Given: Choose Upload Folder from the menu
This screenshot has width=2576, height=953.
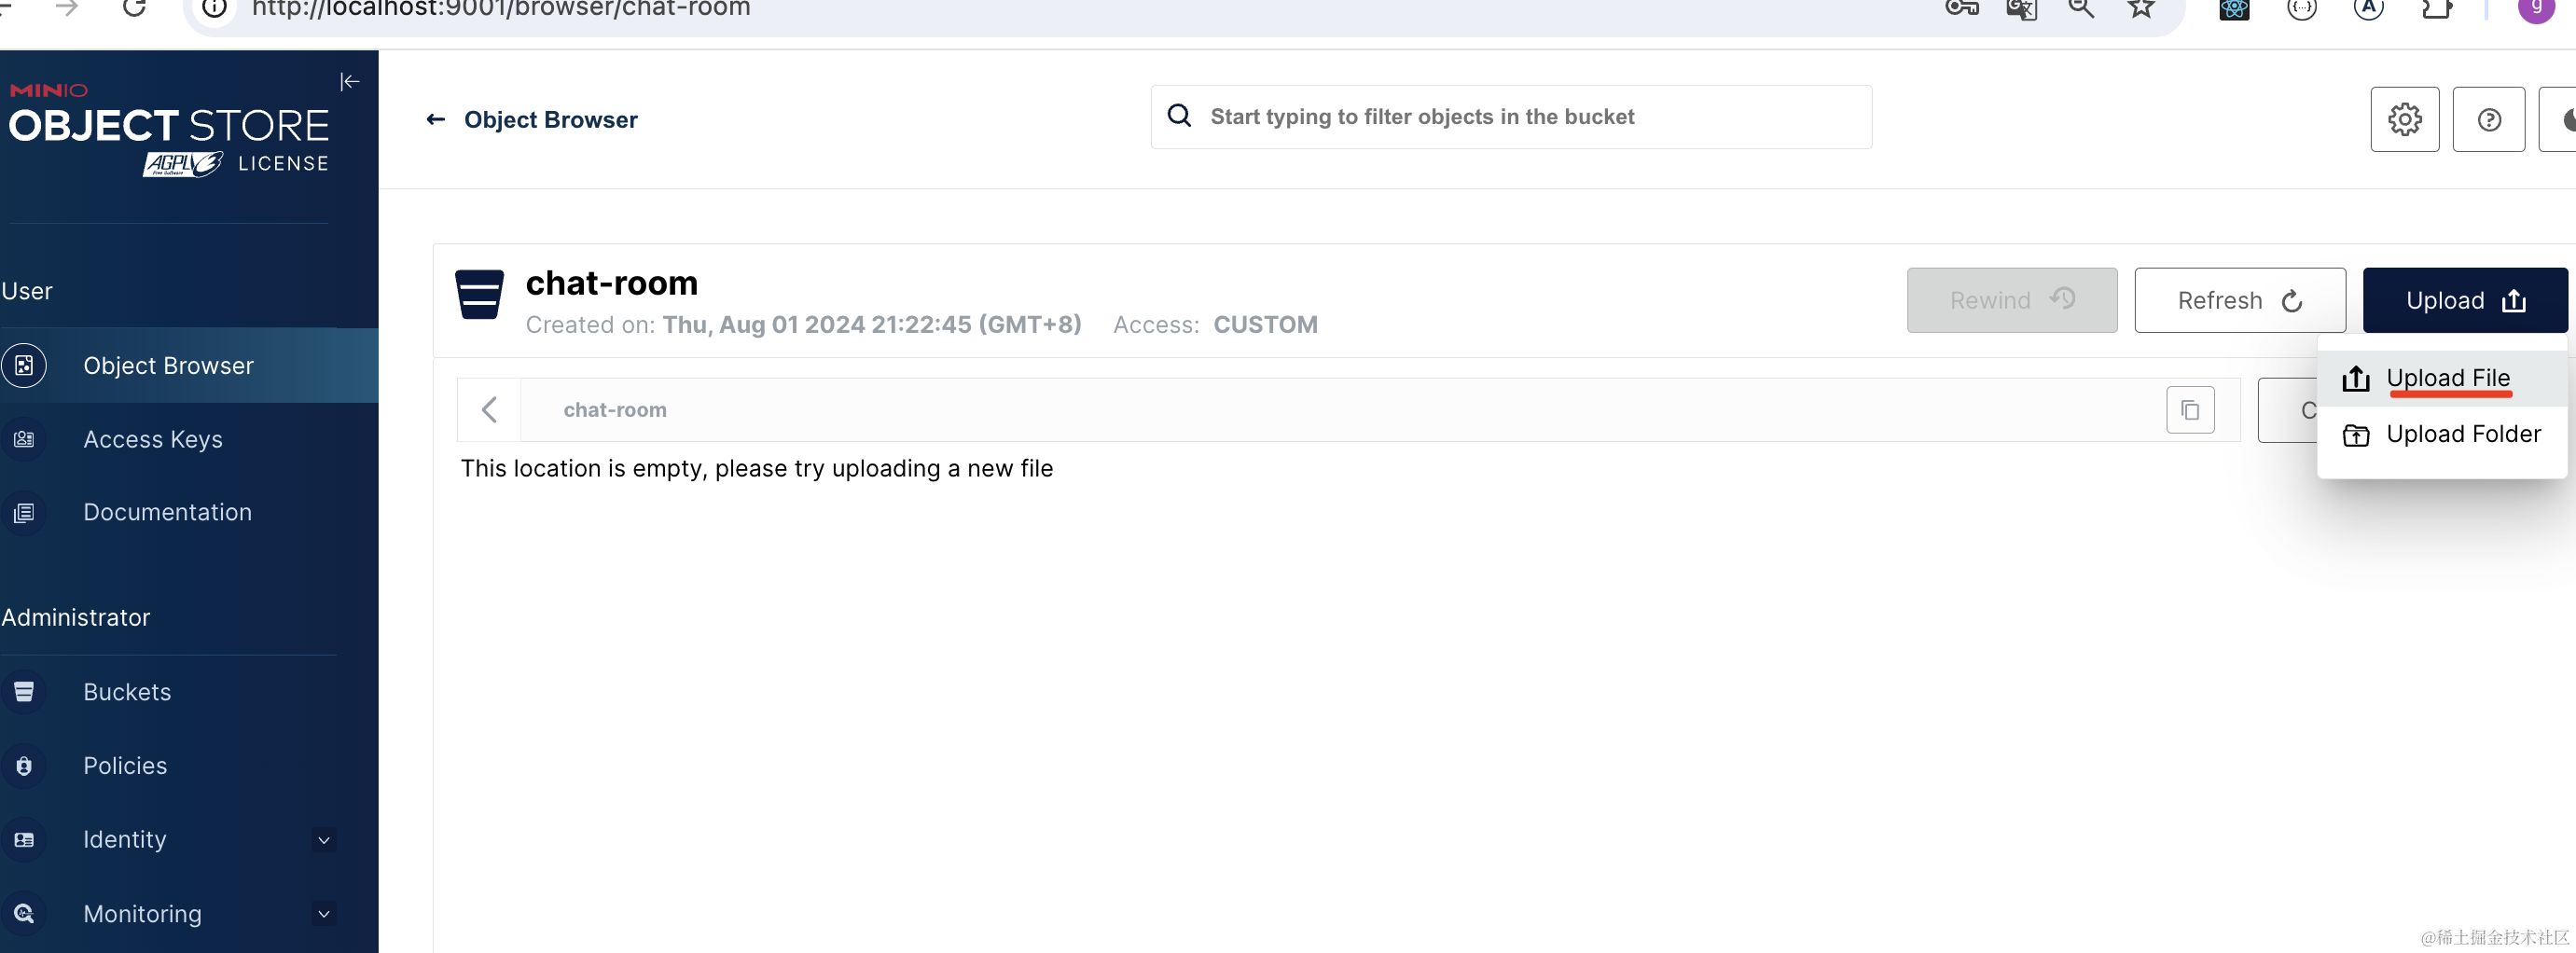Looking at the screenshot, I should coord(2461,434).
